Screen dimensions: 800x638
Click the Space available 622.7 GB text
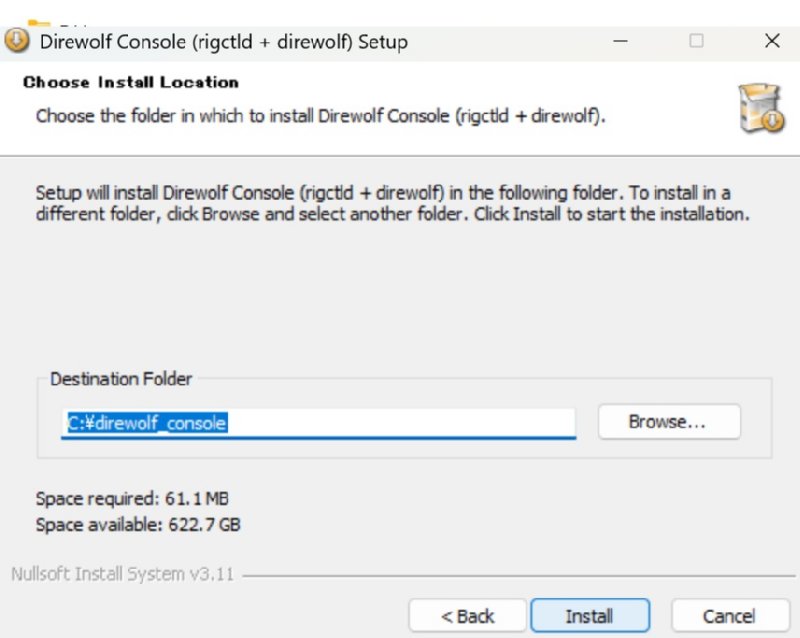137,524
